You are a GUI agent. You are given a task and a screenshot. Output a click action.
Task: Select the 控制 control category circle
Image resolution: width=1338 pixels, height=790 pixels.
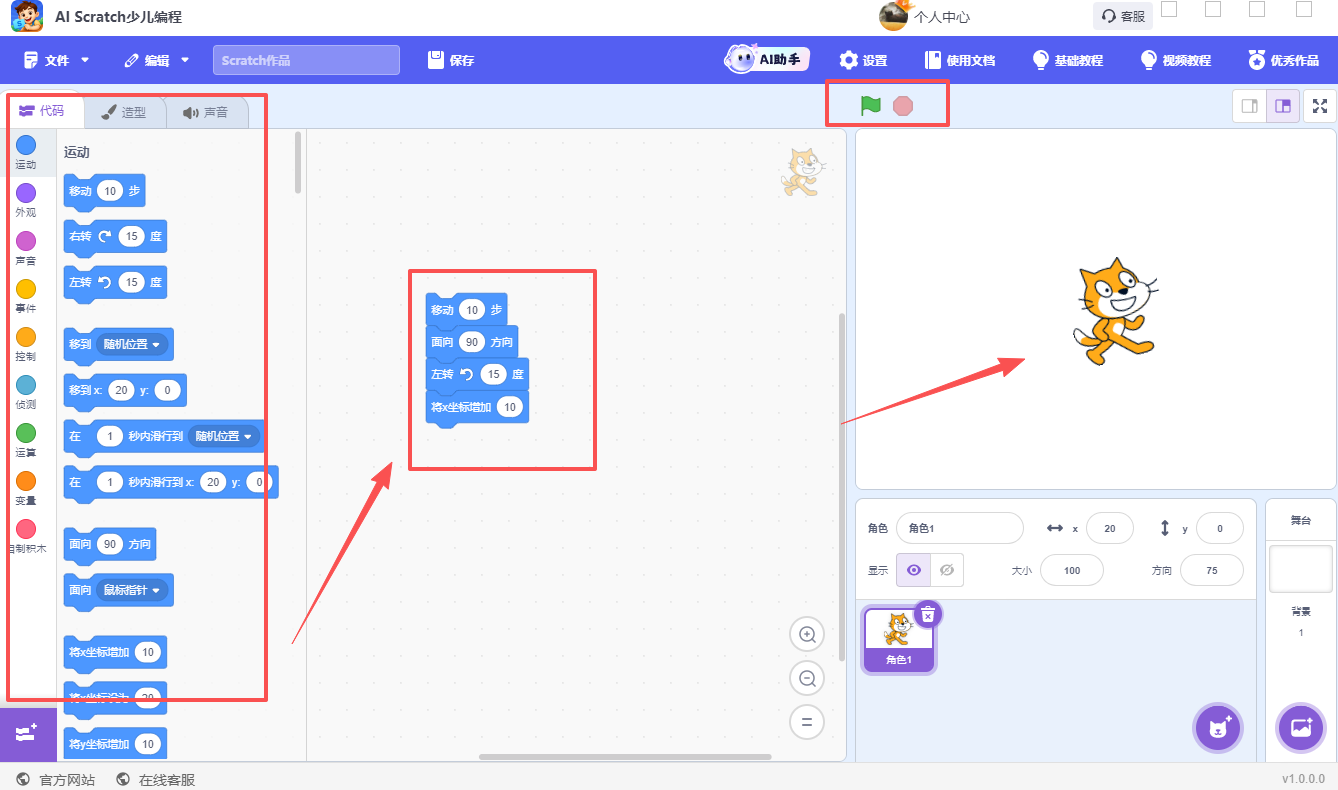click(x=26, y=337)
